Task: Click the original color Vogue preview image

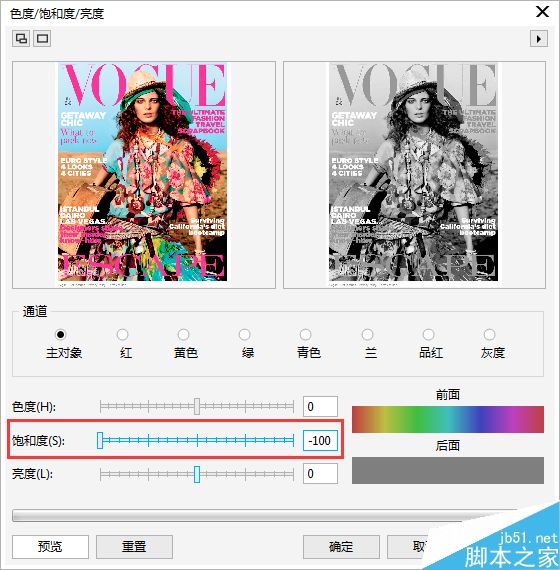Action: point(143,173)
